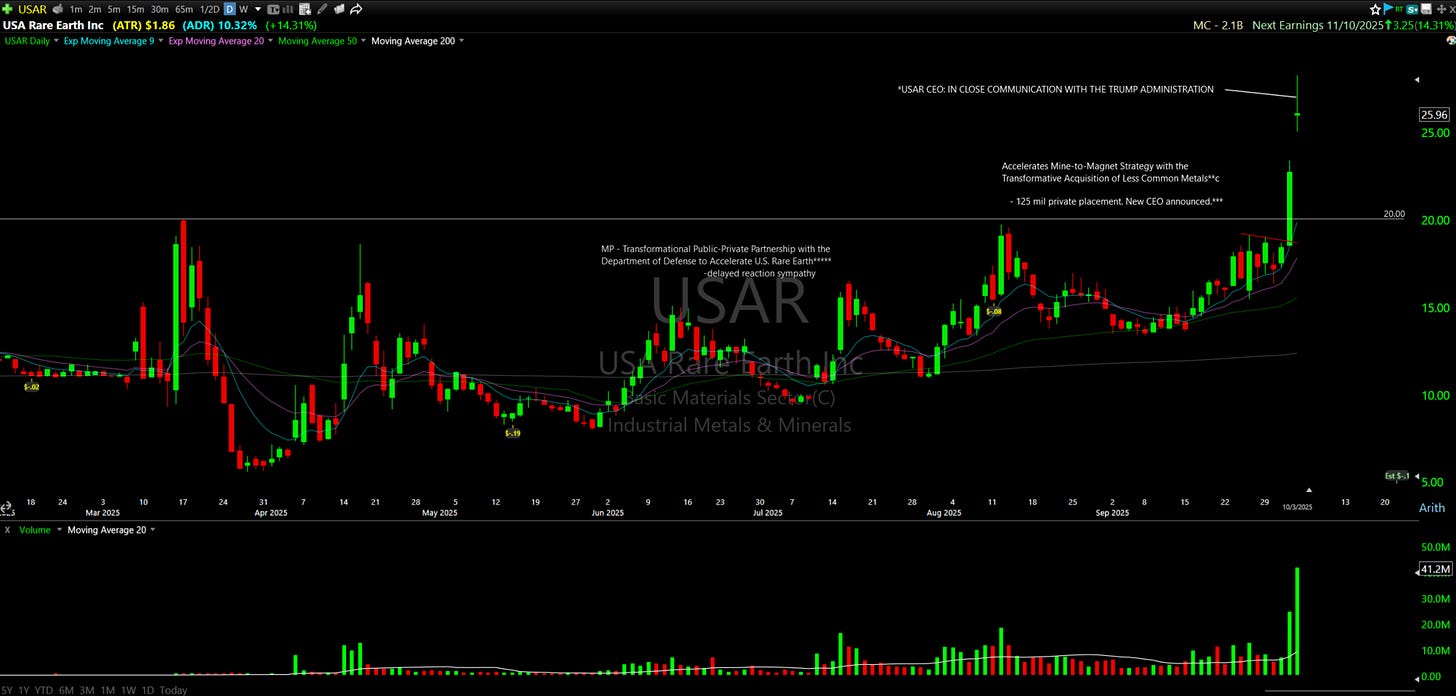Image resolution: width=1456 pixels, height=696 pixels.
Task: Click the save disk icon at top right
Action: pos(1426,9)
